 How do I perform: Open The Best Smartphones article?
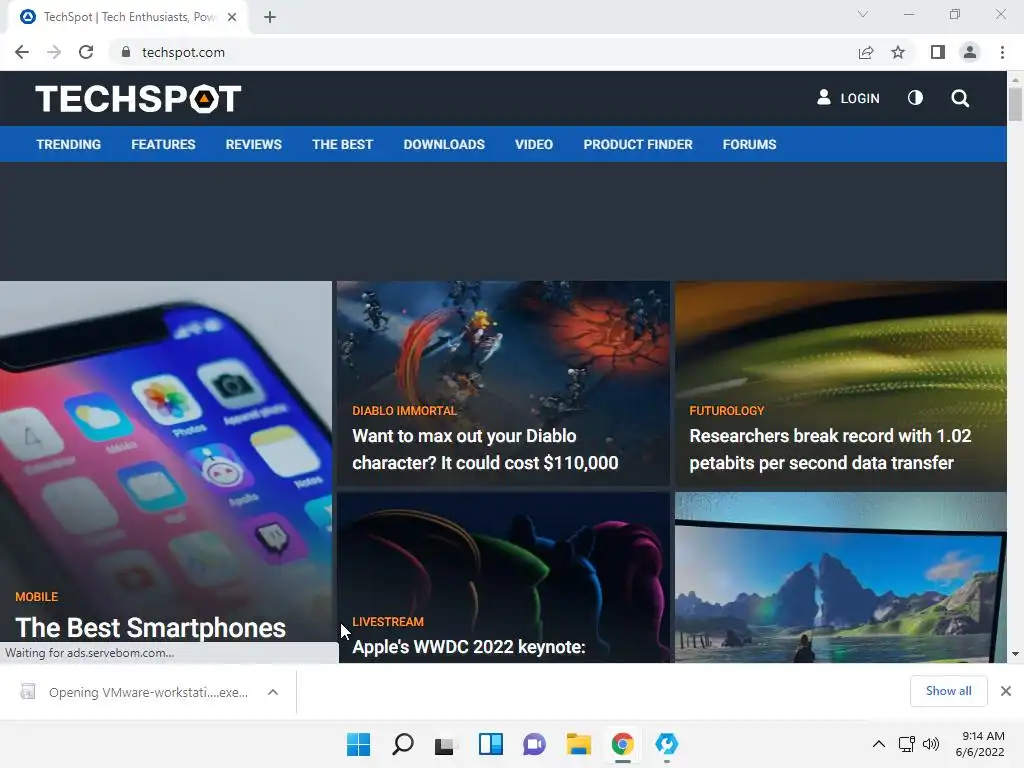coord(151,628)
